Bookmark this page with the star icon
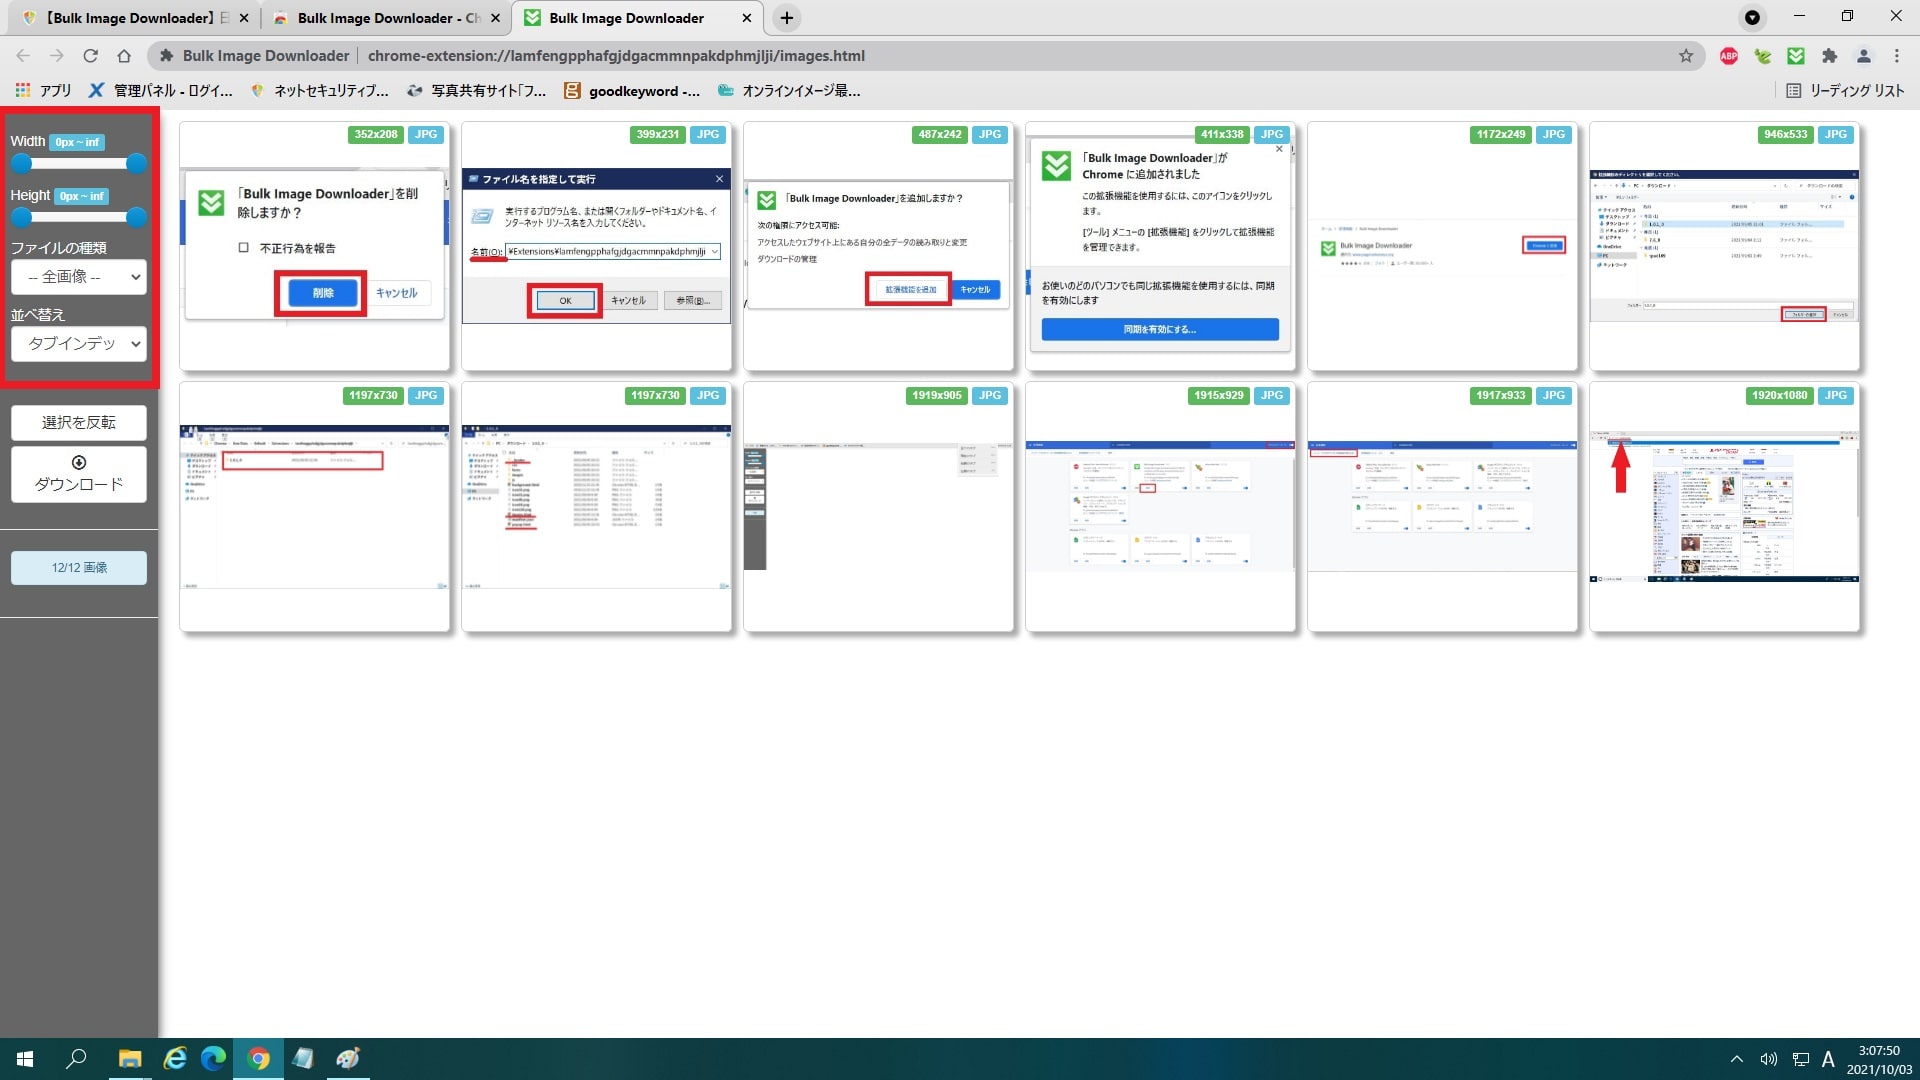The image size is (1920, 1080). [1686, 56]
